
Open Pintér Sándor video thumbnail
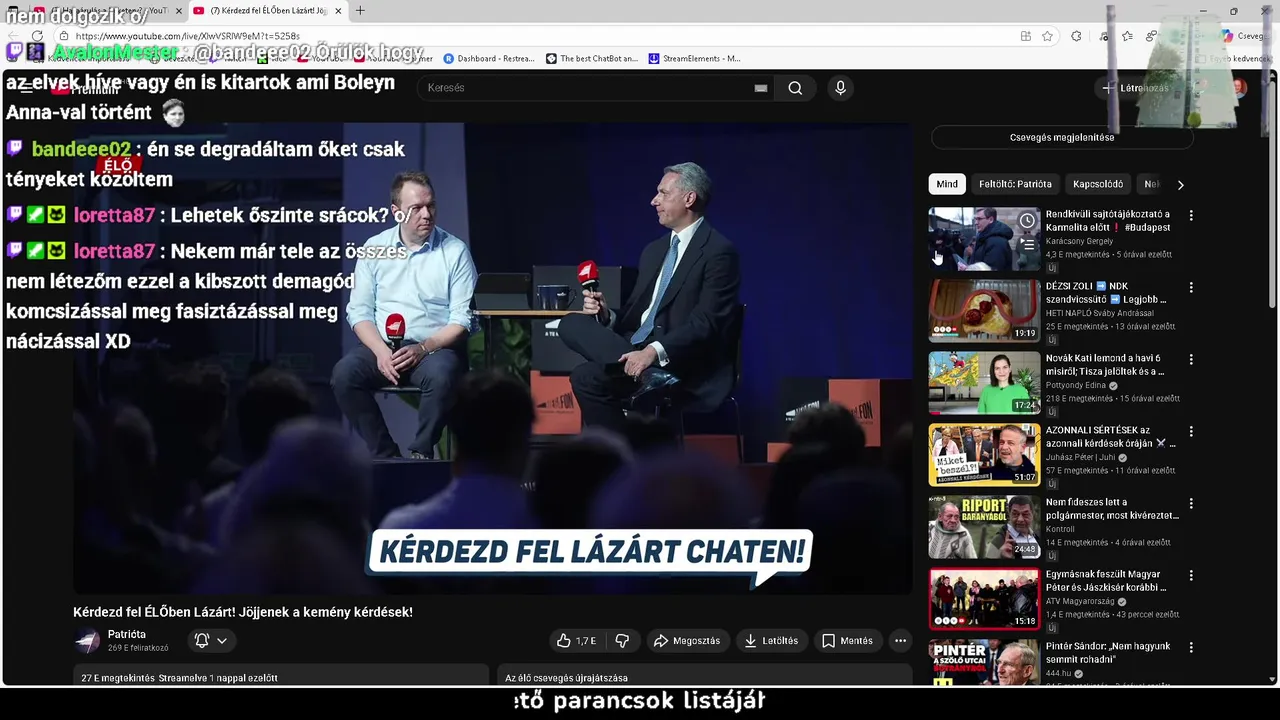pos(984,663)
